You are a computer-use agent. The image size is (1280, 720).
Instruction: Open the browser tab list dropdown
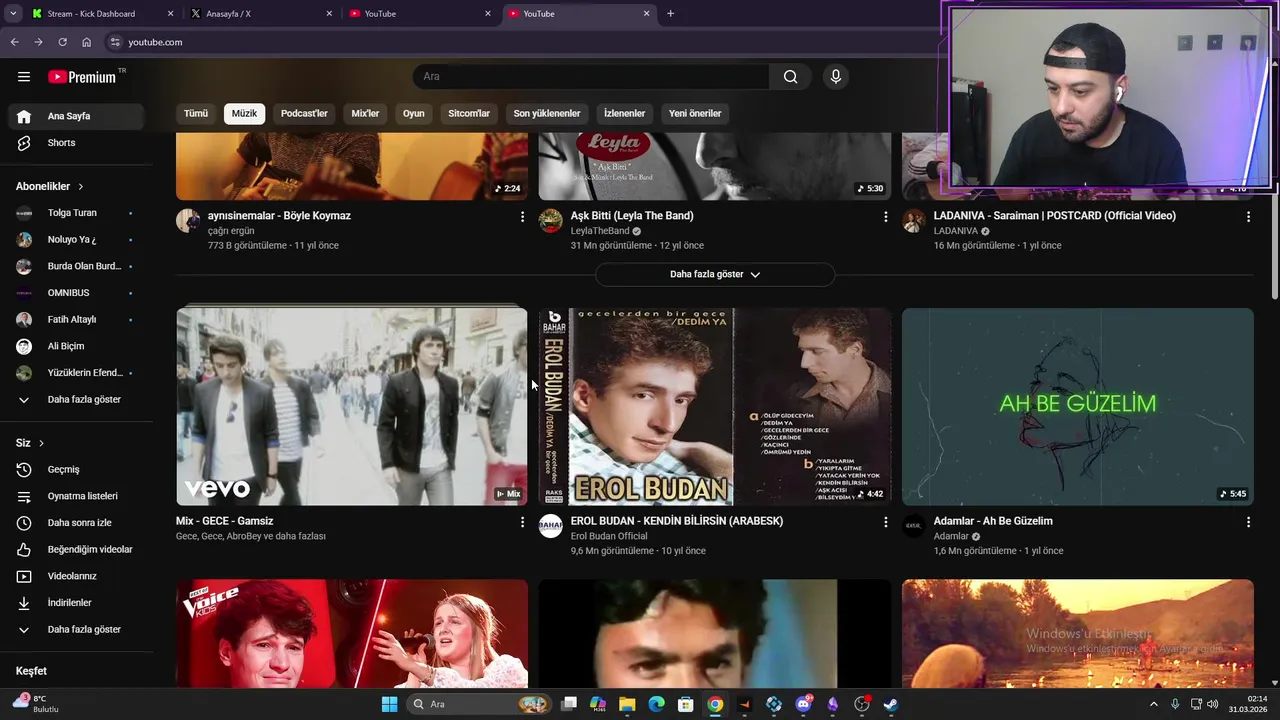point(13,14)
